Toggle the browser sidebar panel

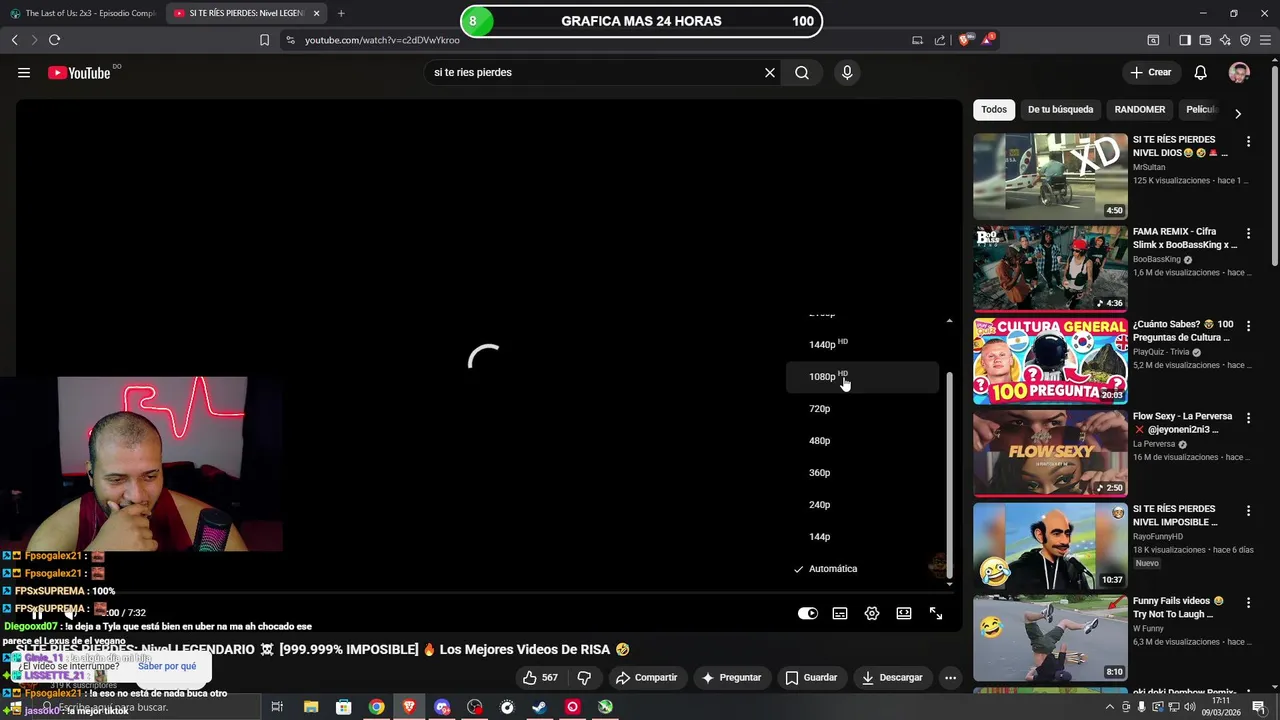[x=1185, y=40]
